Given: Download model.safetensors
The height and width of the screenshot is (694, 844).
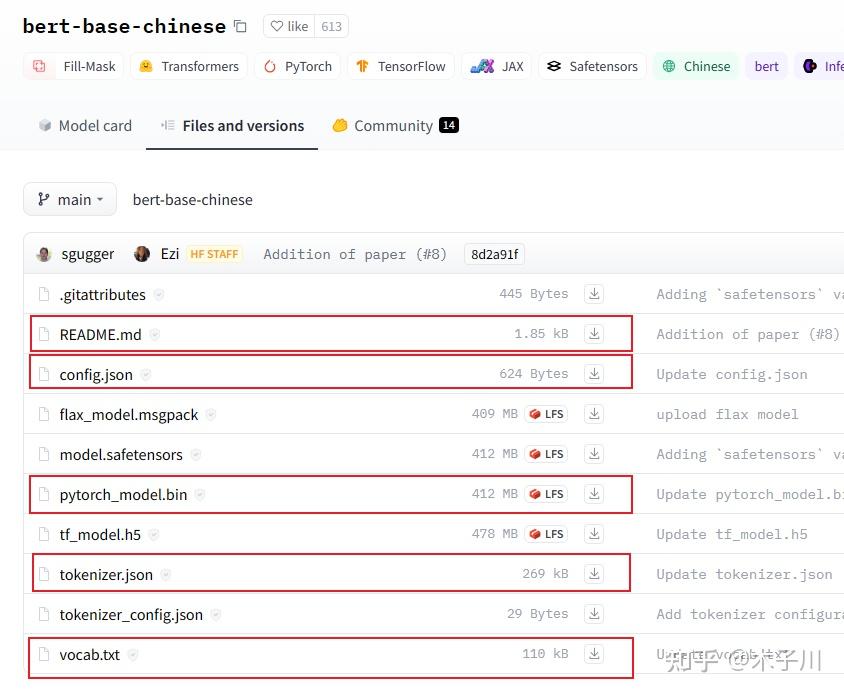Looking at the screenshot, I should click(x=594, y=454).
